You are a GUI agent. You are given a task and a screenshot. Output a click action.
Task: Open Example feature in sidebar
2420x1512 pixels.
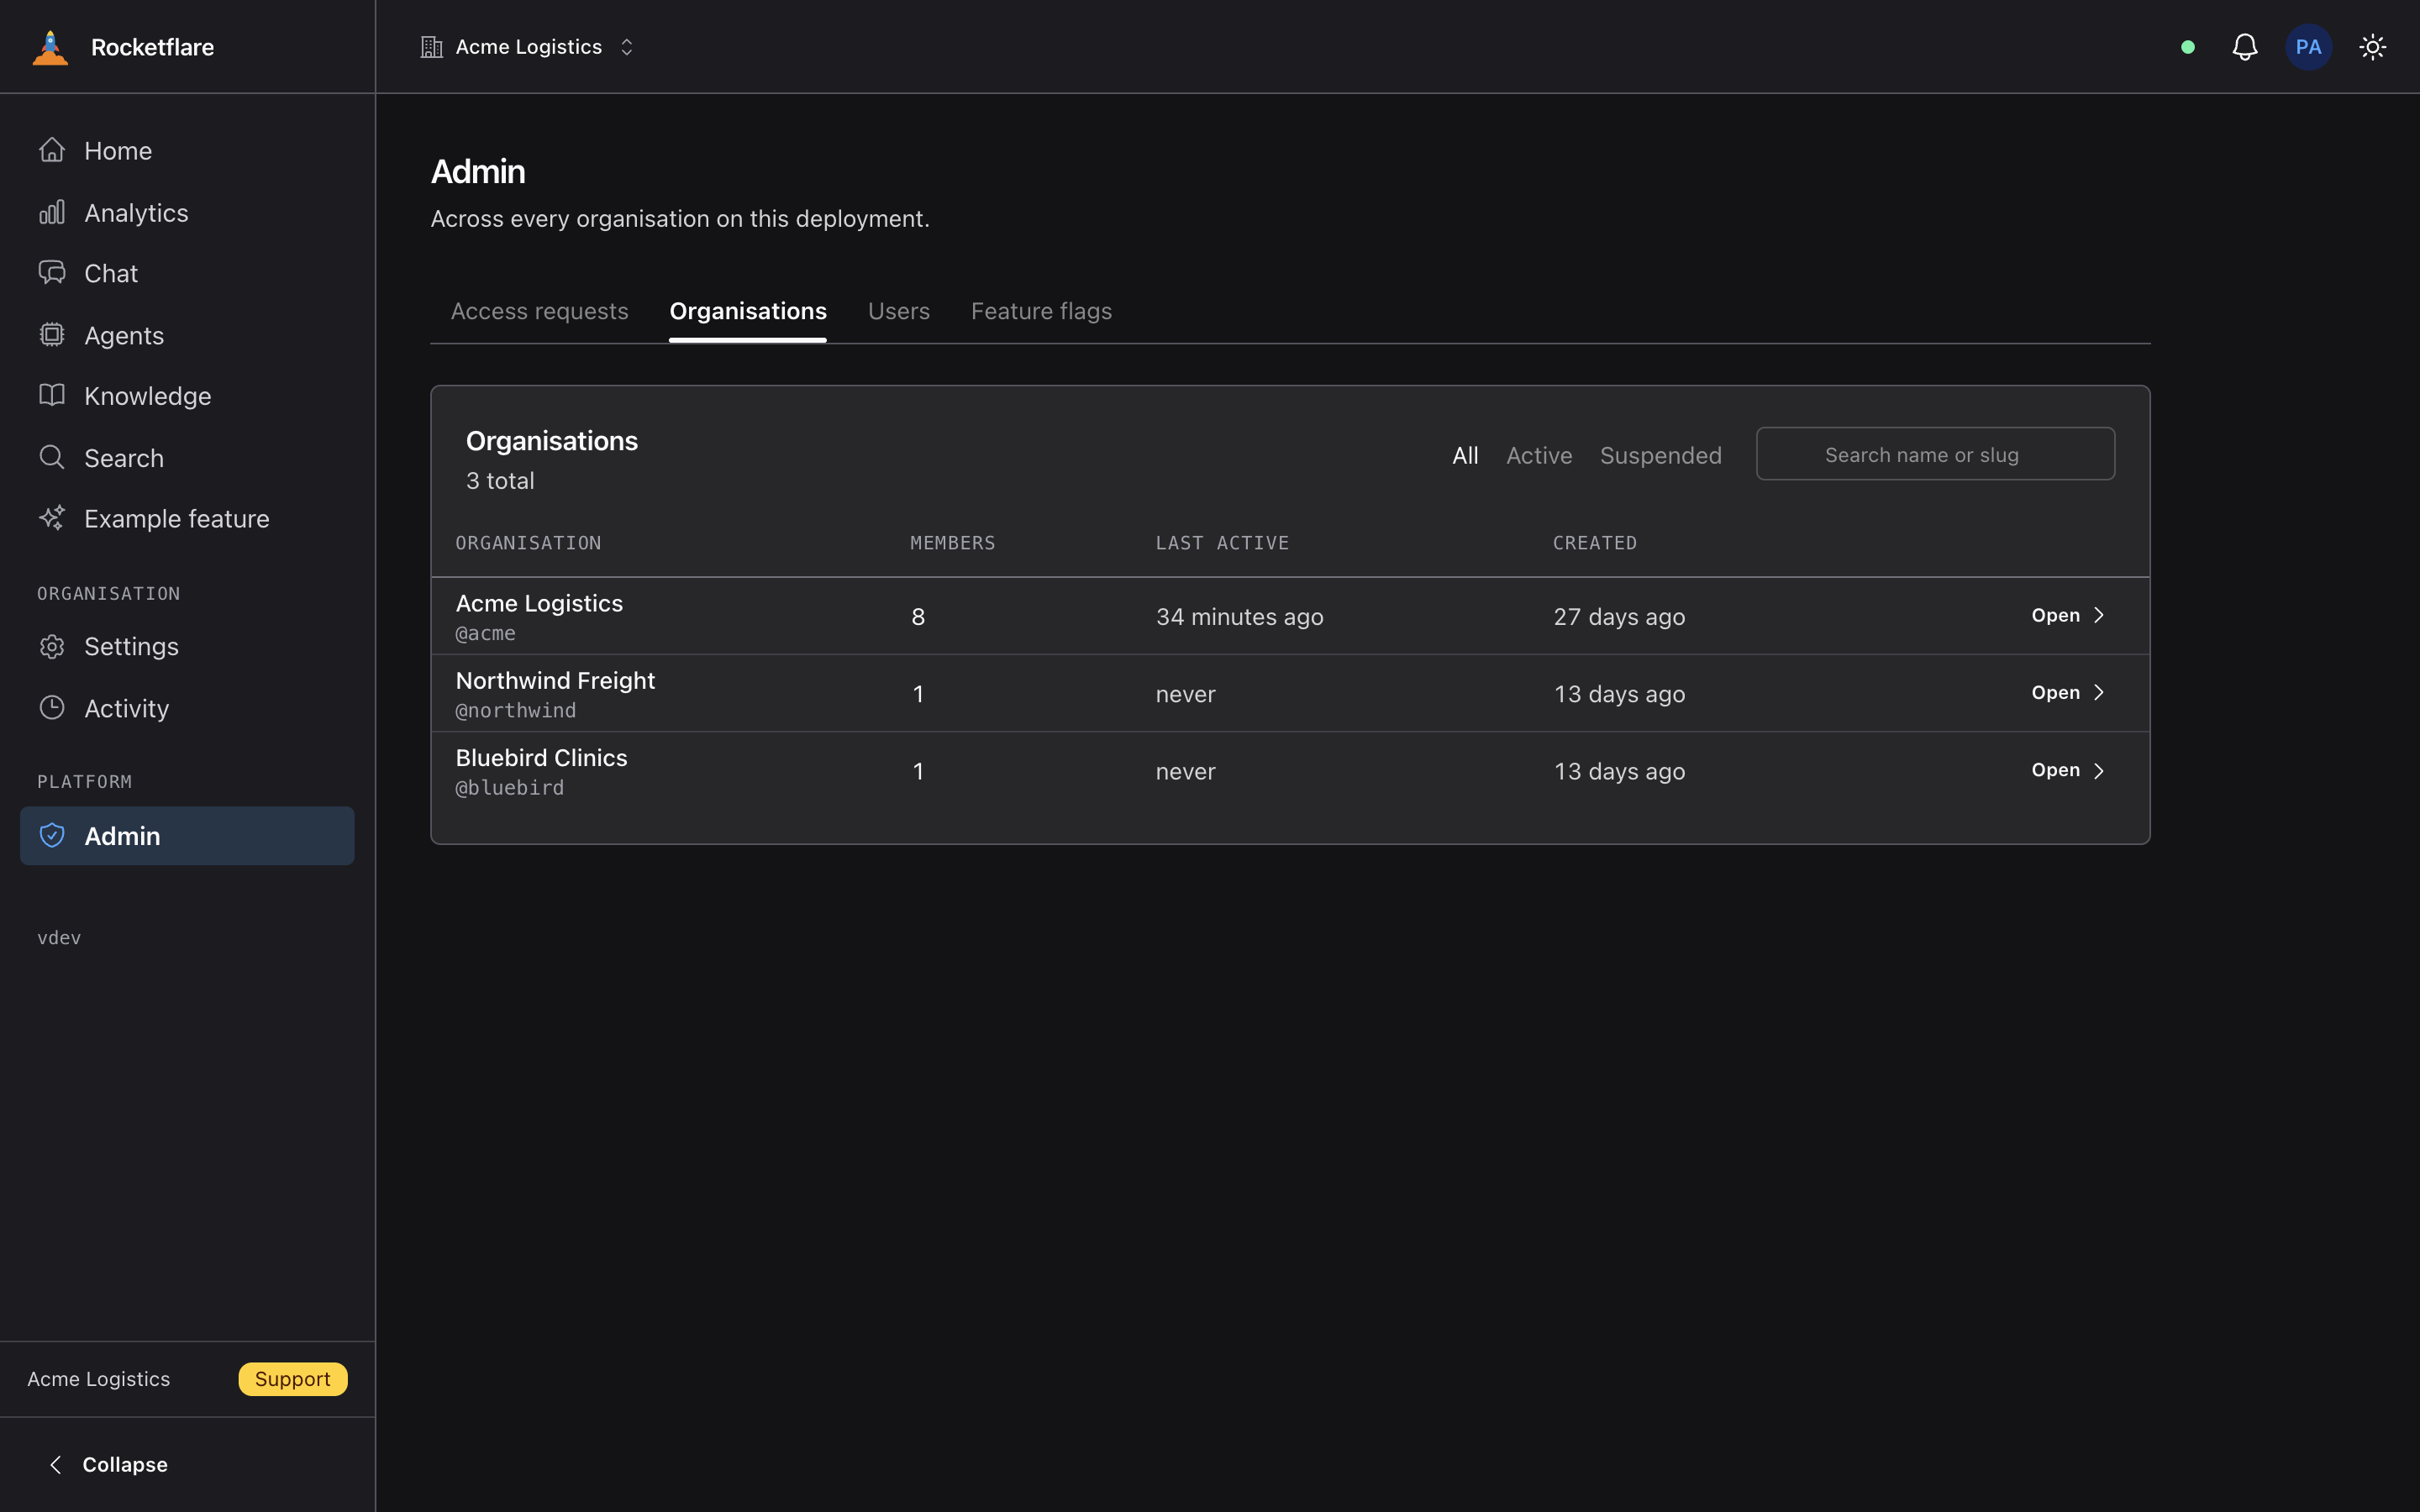[x=187, y=519]
